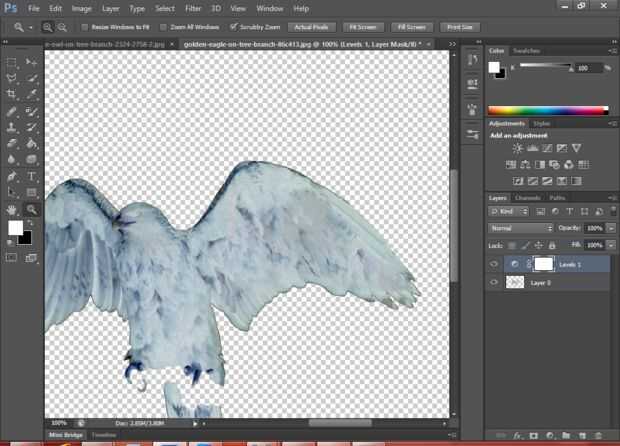
Task: Select the Clone Stamp tool
Action: coord(11,127)
